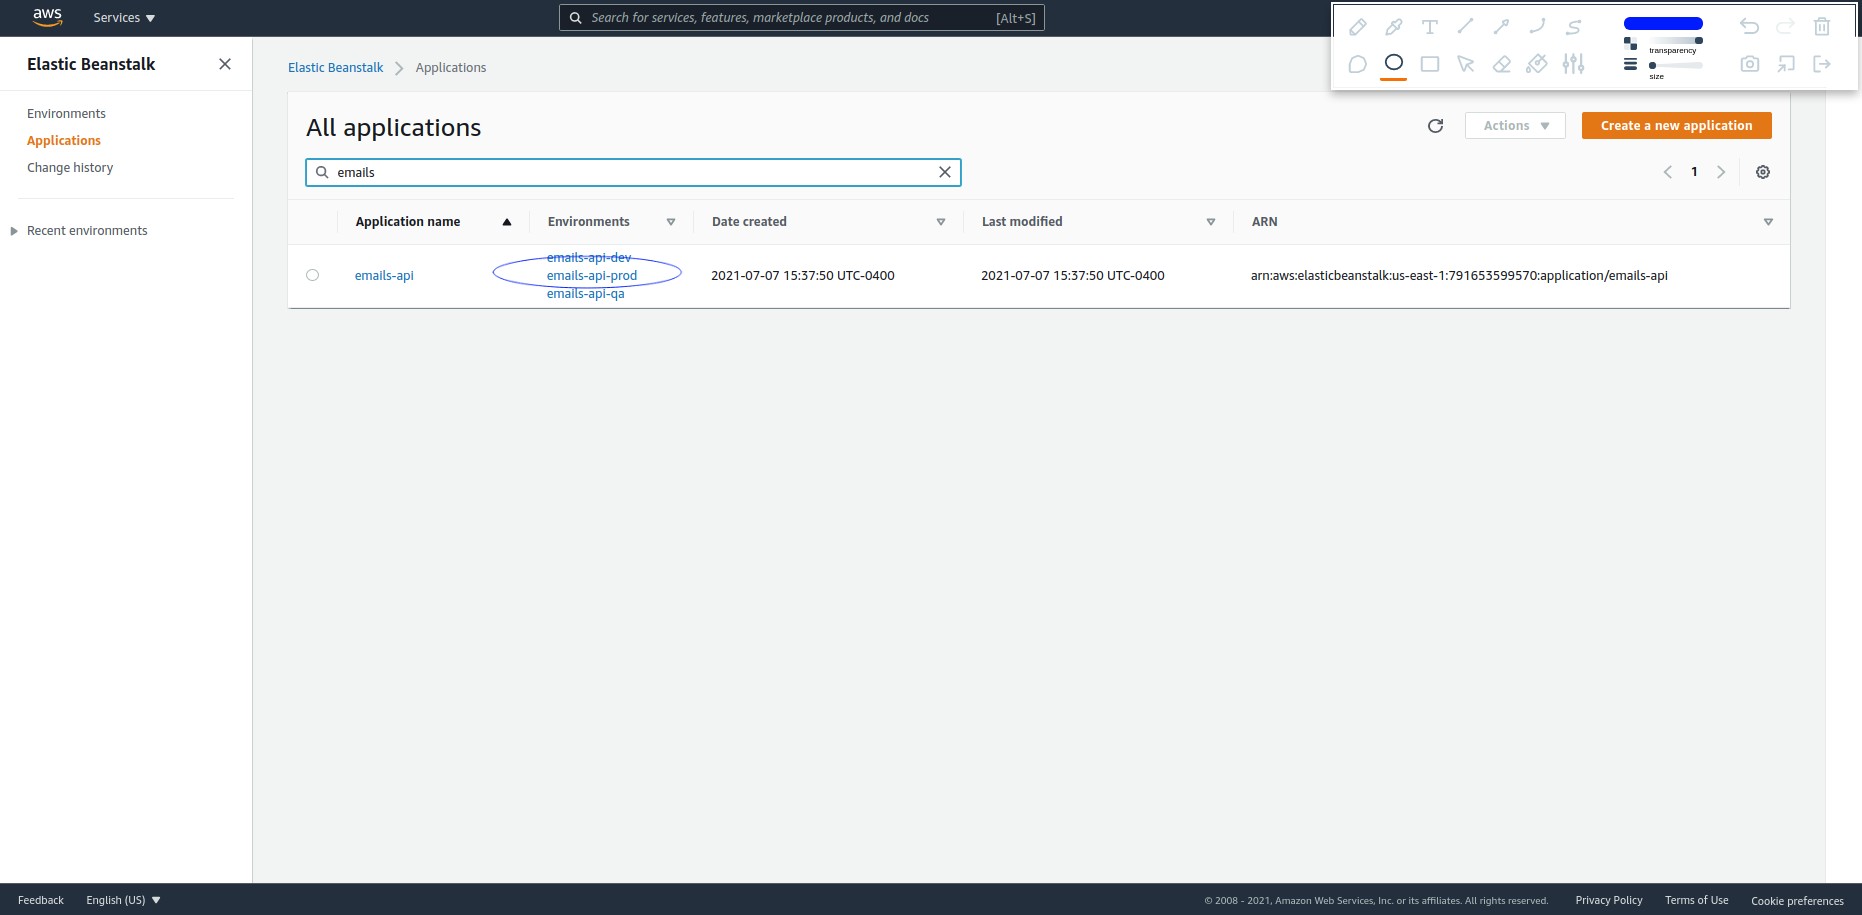Open the Services menu
Image resolution: width=1862 pixels, height=915 pixels.
(124, 18)
